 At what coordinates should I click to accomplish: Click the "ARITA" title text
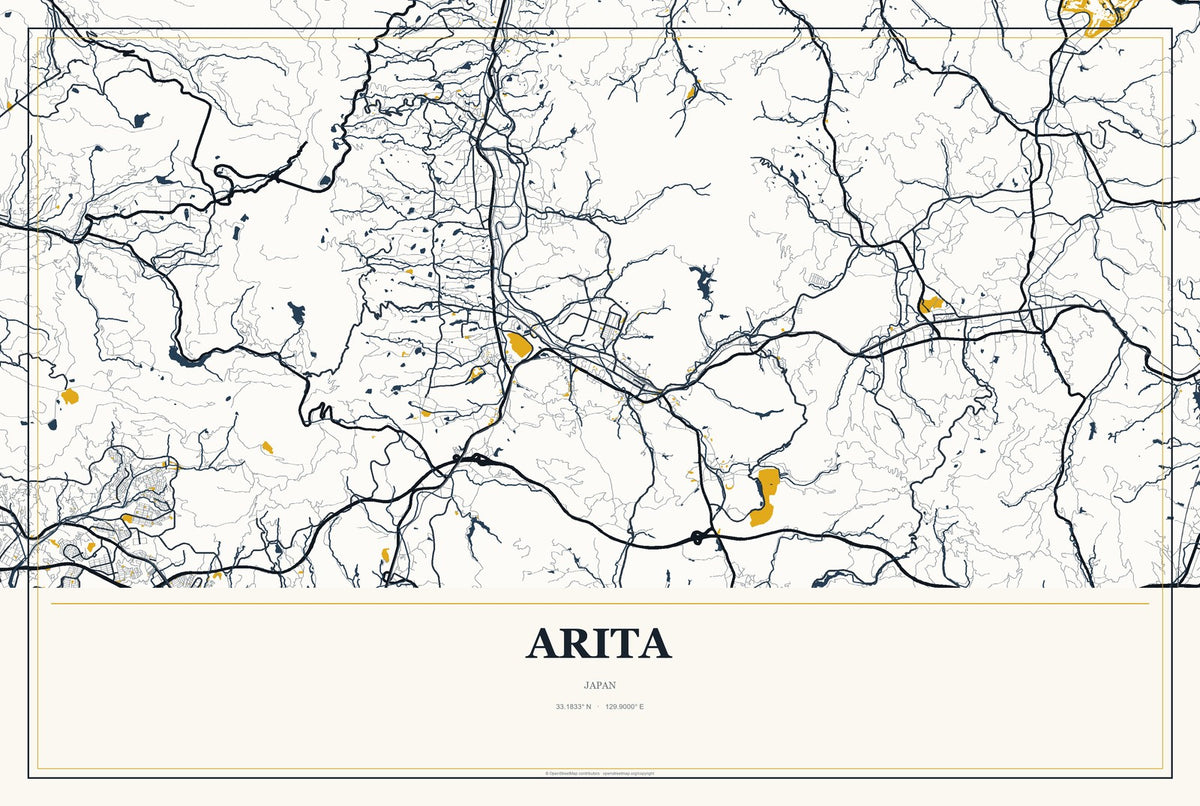[x=599, y=643]
